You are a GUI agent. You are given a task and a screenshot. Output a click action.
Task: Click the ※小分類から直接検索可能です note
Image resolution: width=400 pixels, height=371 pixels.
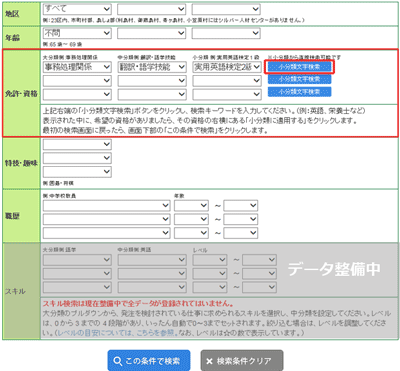point(304,57)
